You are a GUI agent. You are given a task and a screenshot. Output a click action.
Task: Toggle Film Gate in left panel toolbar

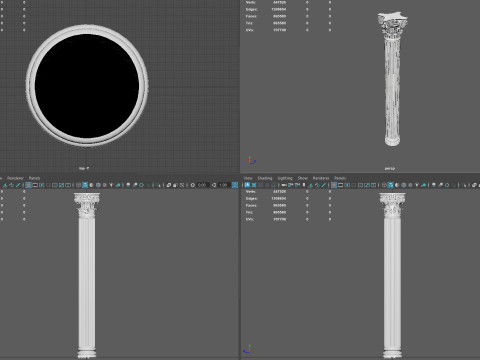[35, 185]
